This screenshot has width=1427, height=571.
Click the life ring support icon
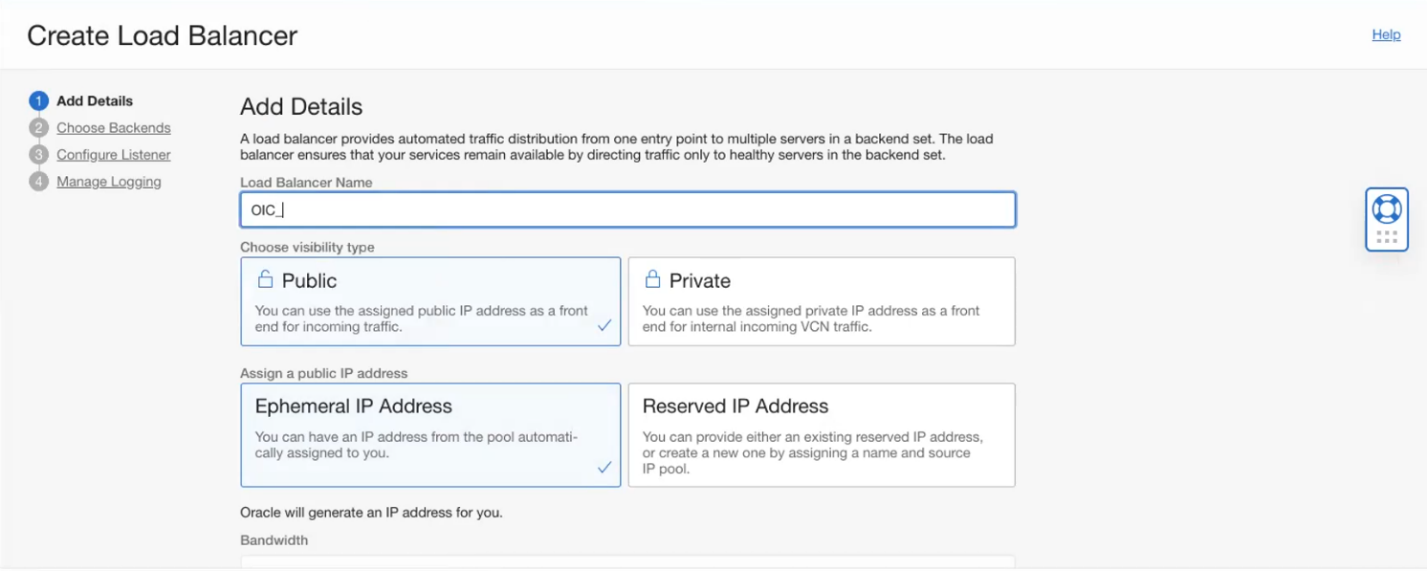click(1386, 208)
